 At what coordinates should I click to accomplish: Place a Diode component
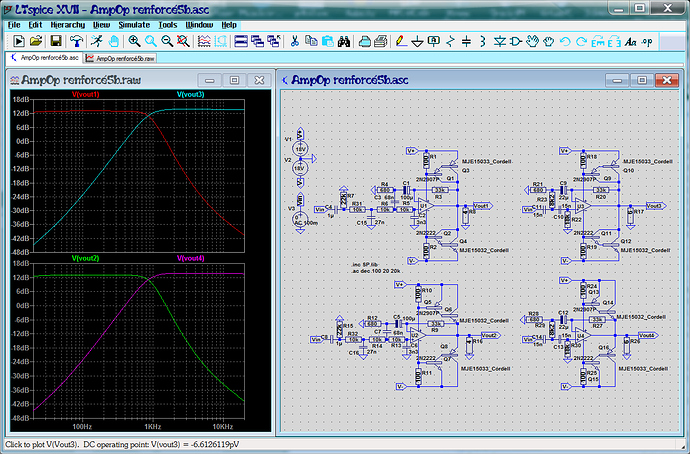click(499, 41)
